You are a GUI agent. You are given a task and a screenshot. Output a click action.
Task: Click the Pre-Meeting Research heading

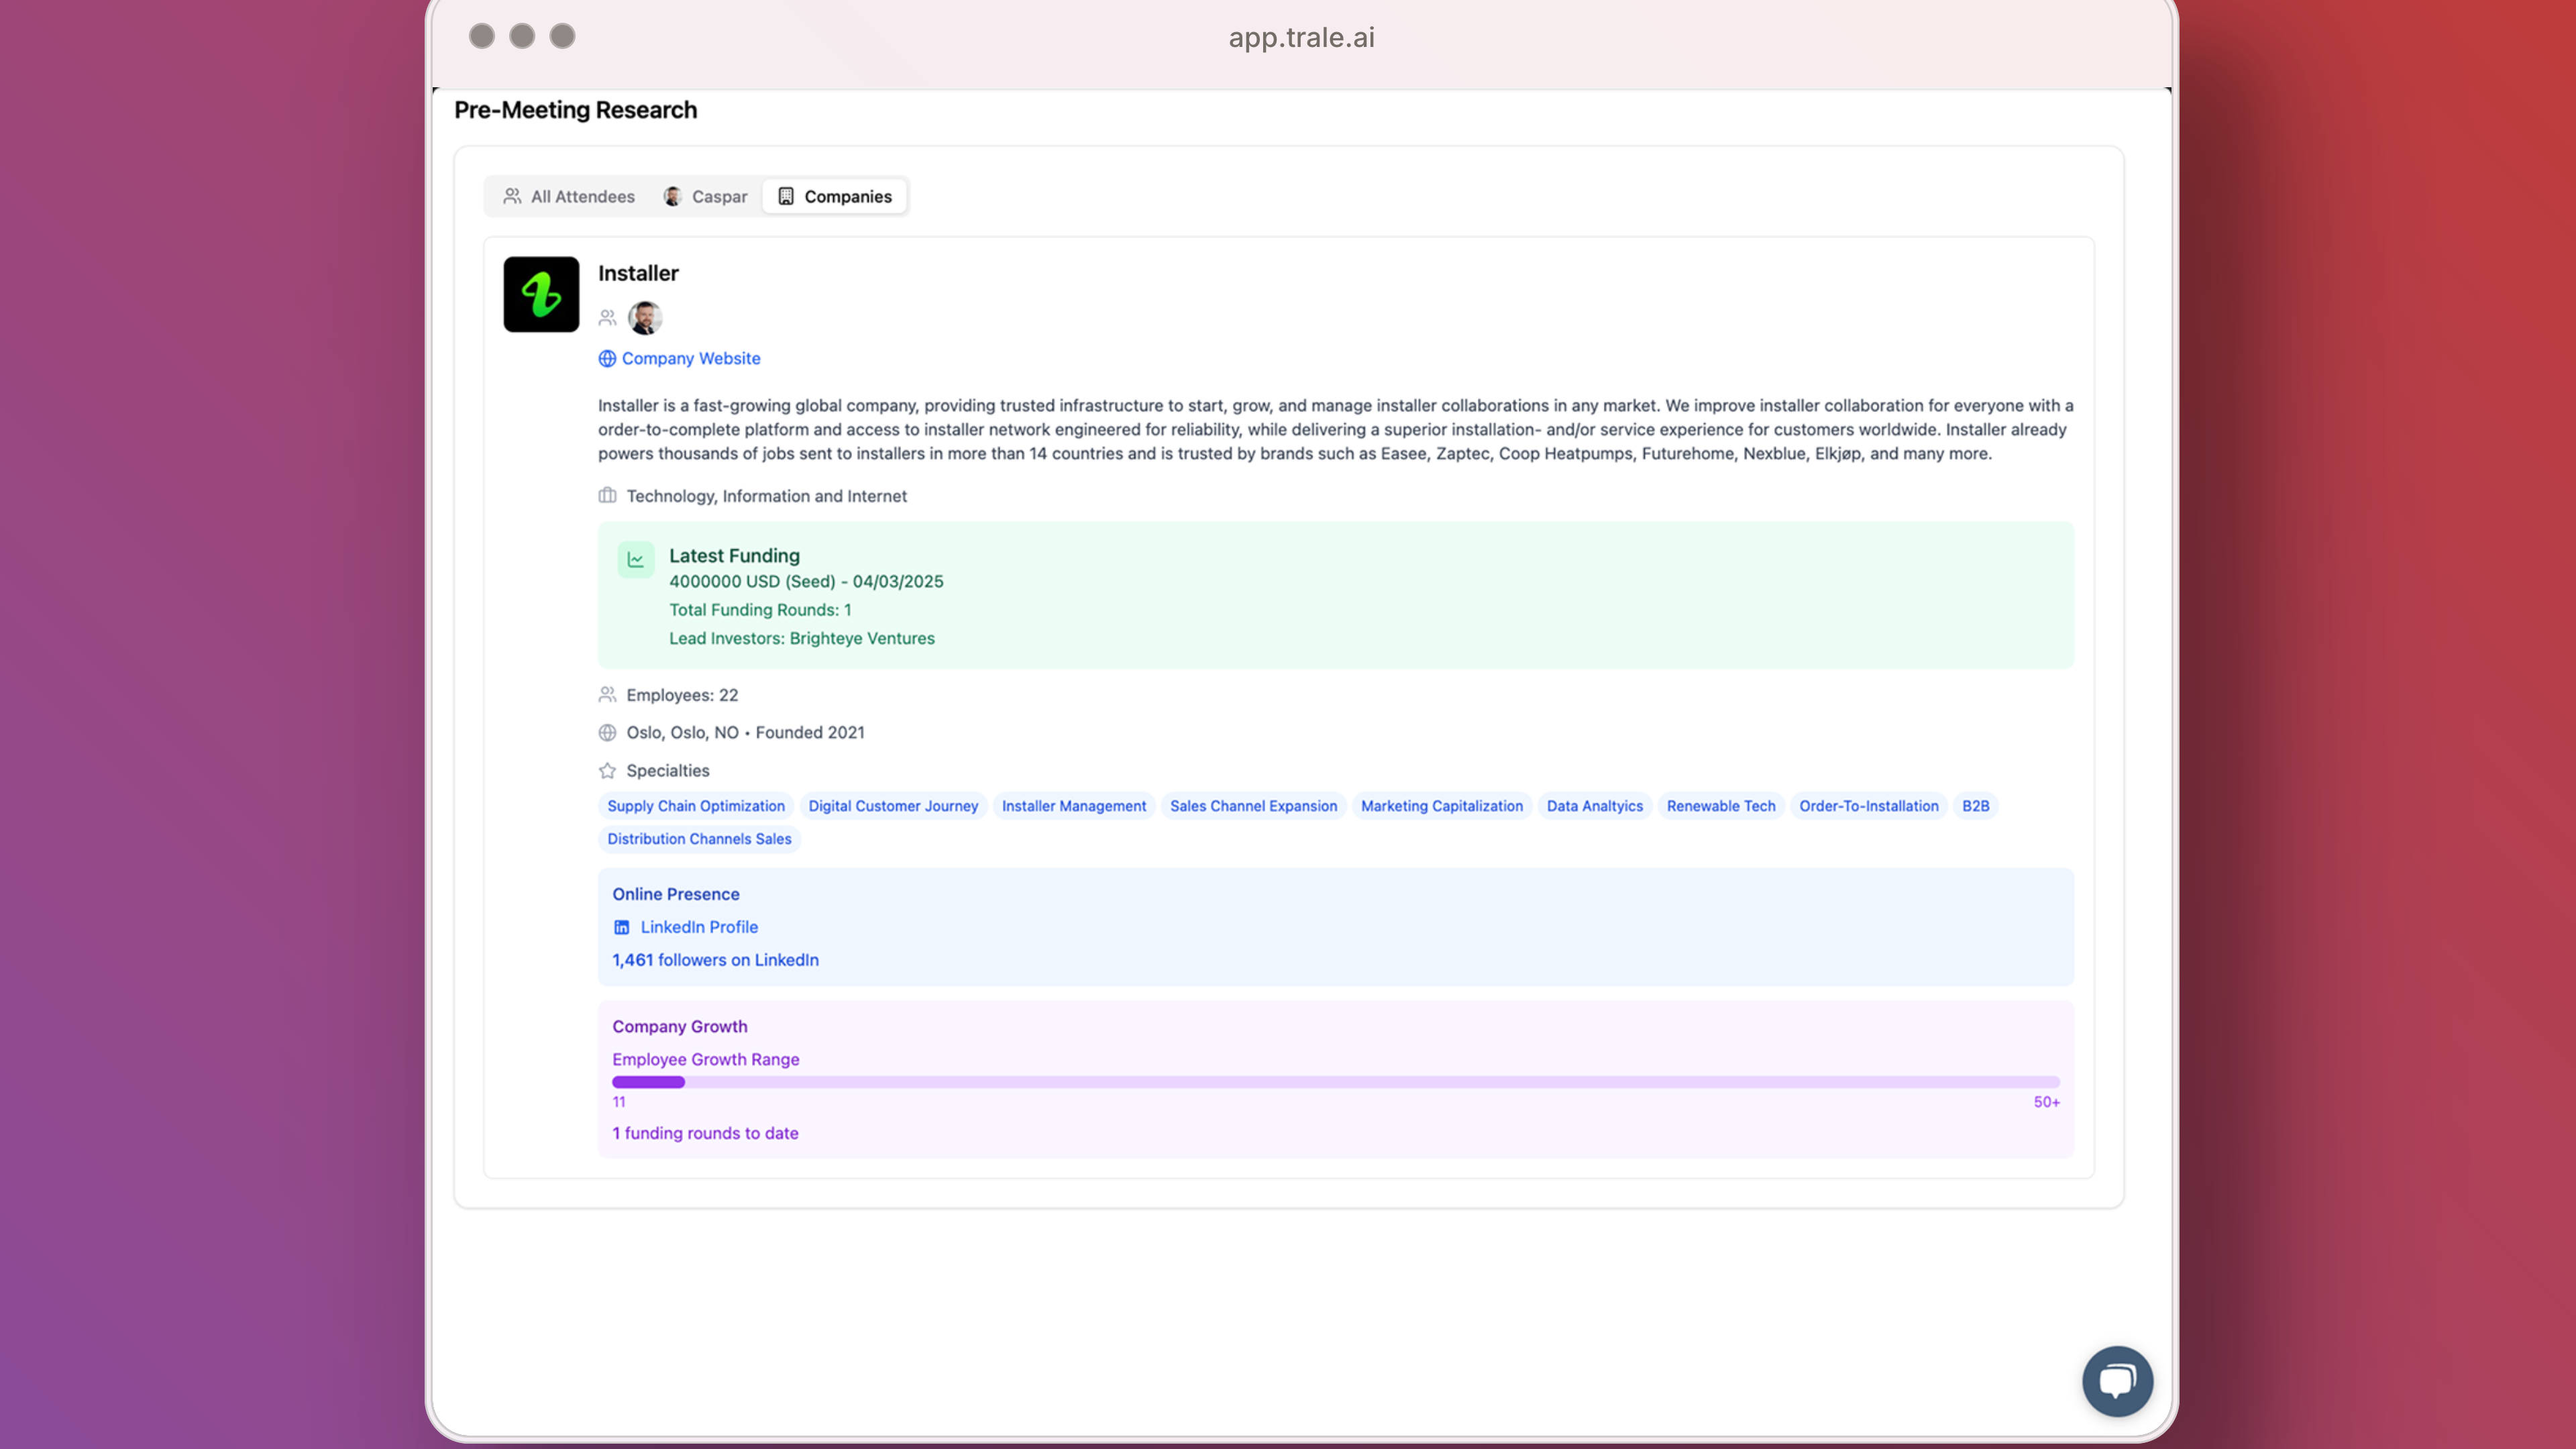click(575, 110)
